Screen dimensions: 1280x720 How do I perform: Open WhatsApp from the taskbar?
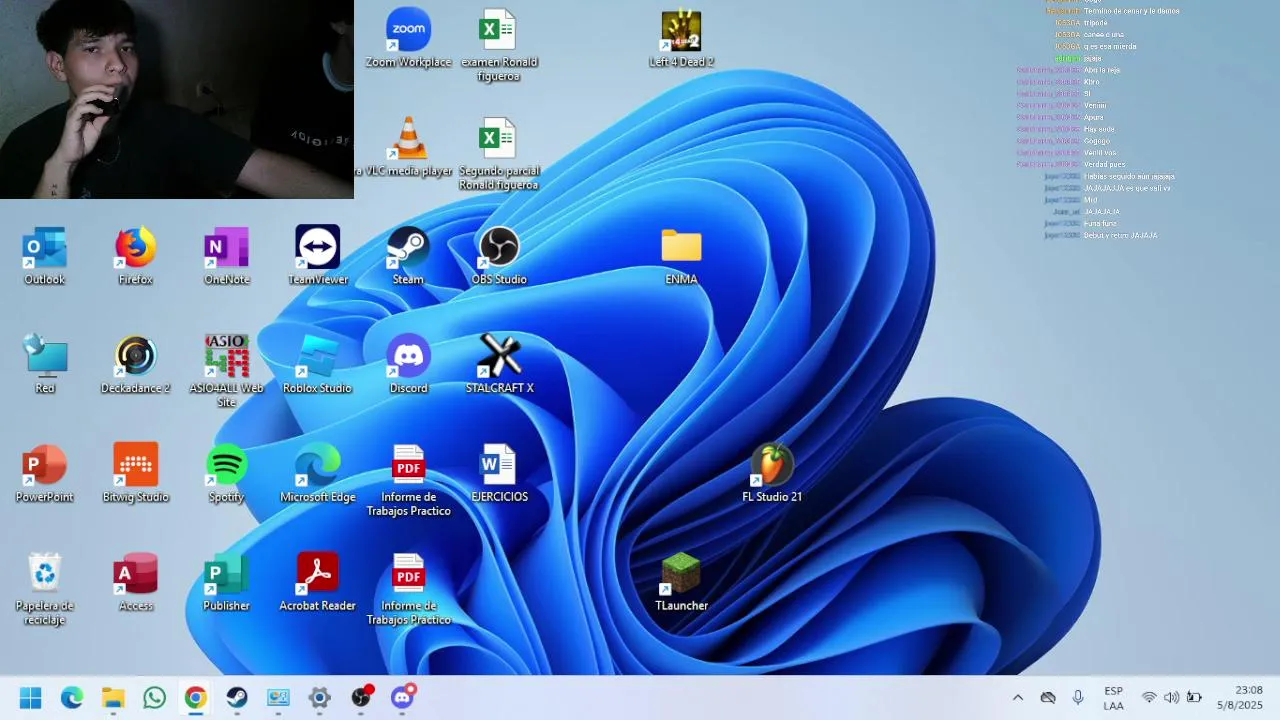coord(154,698)
